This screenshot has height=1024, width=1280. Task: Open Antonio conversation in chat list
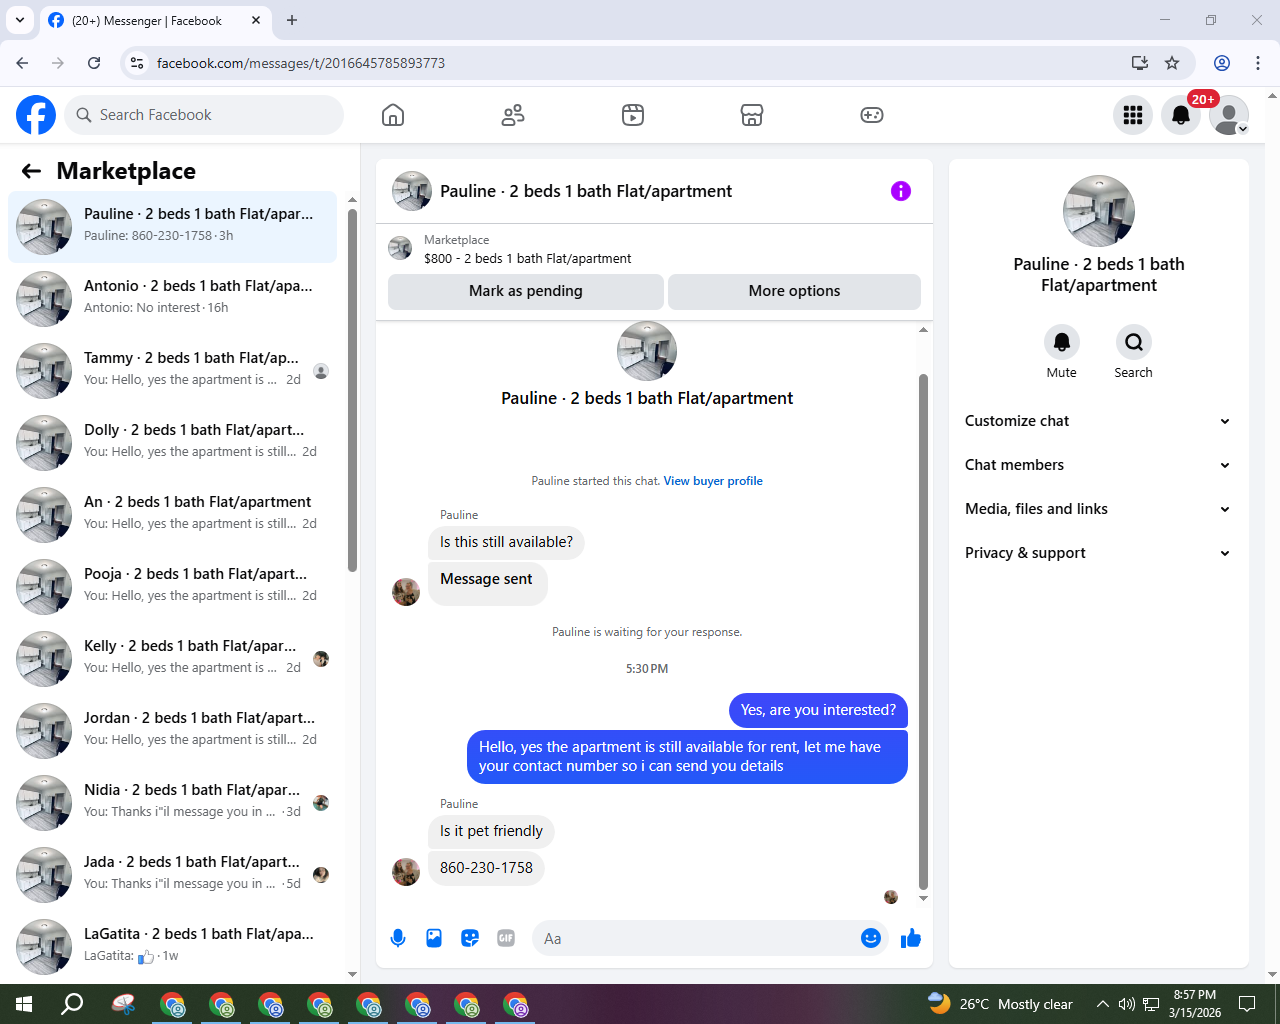pyautogui.click(x=172, y=299)
